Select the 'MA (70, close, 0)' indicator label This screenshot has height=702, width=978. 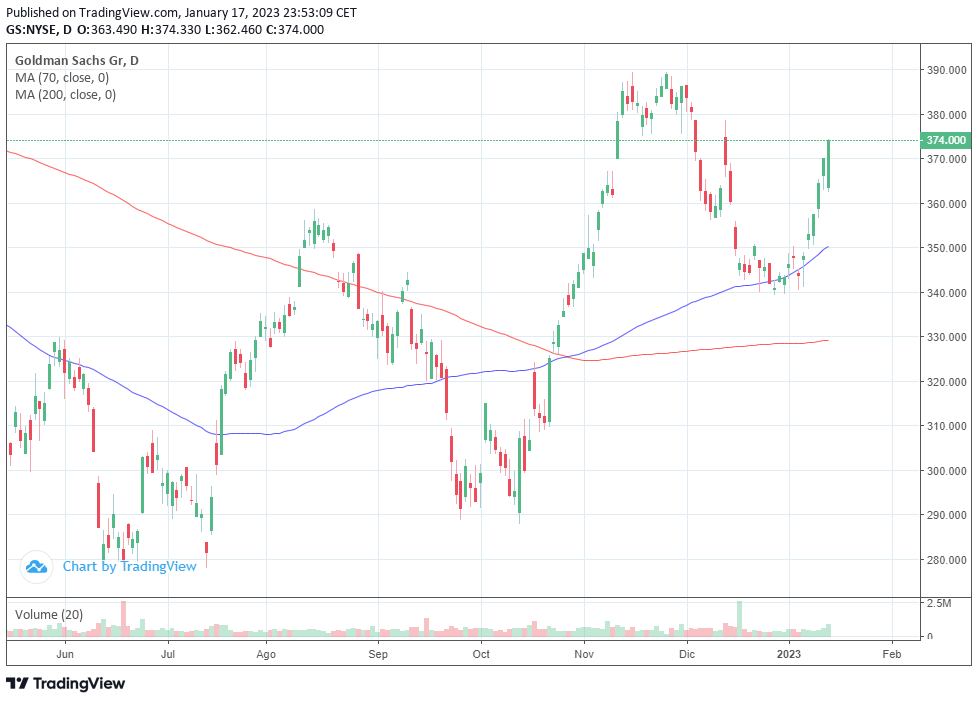[62, 77]
